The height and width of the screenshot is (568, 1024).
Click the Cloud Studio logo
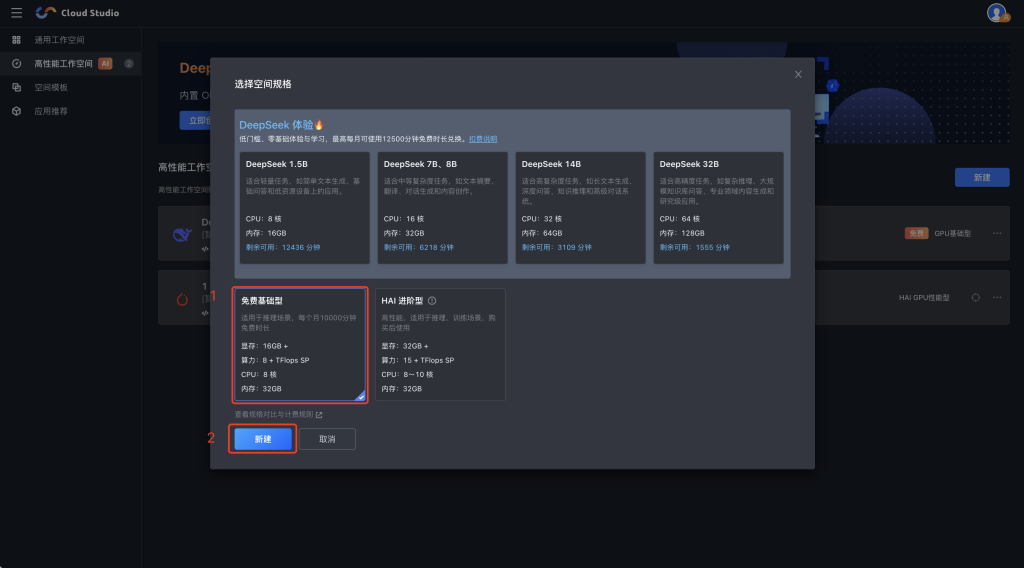click(77, 12)
